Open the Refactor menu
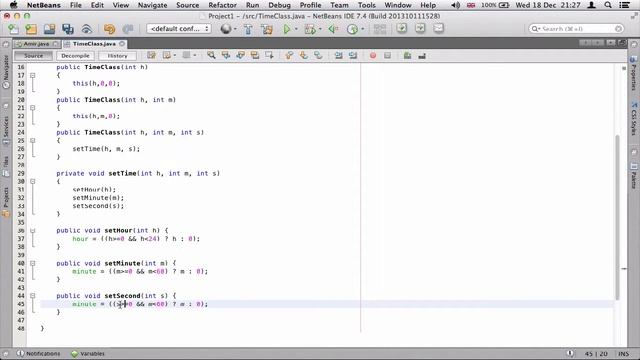This screenshot has height=360, width=640. click(x=222, y=5)
